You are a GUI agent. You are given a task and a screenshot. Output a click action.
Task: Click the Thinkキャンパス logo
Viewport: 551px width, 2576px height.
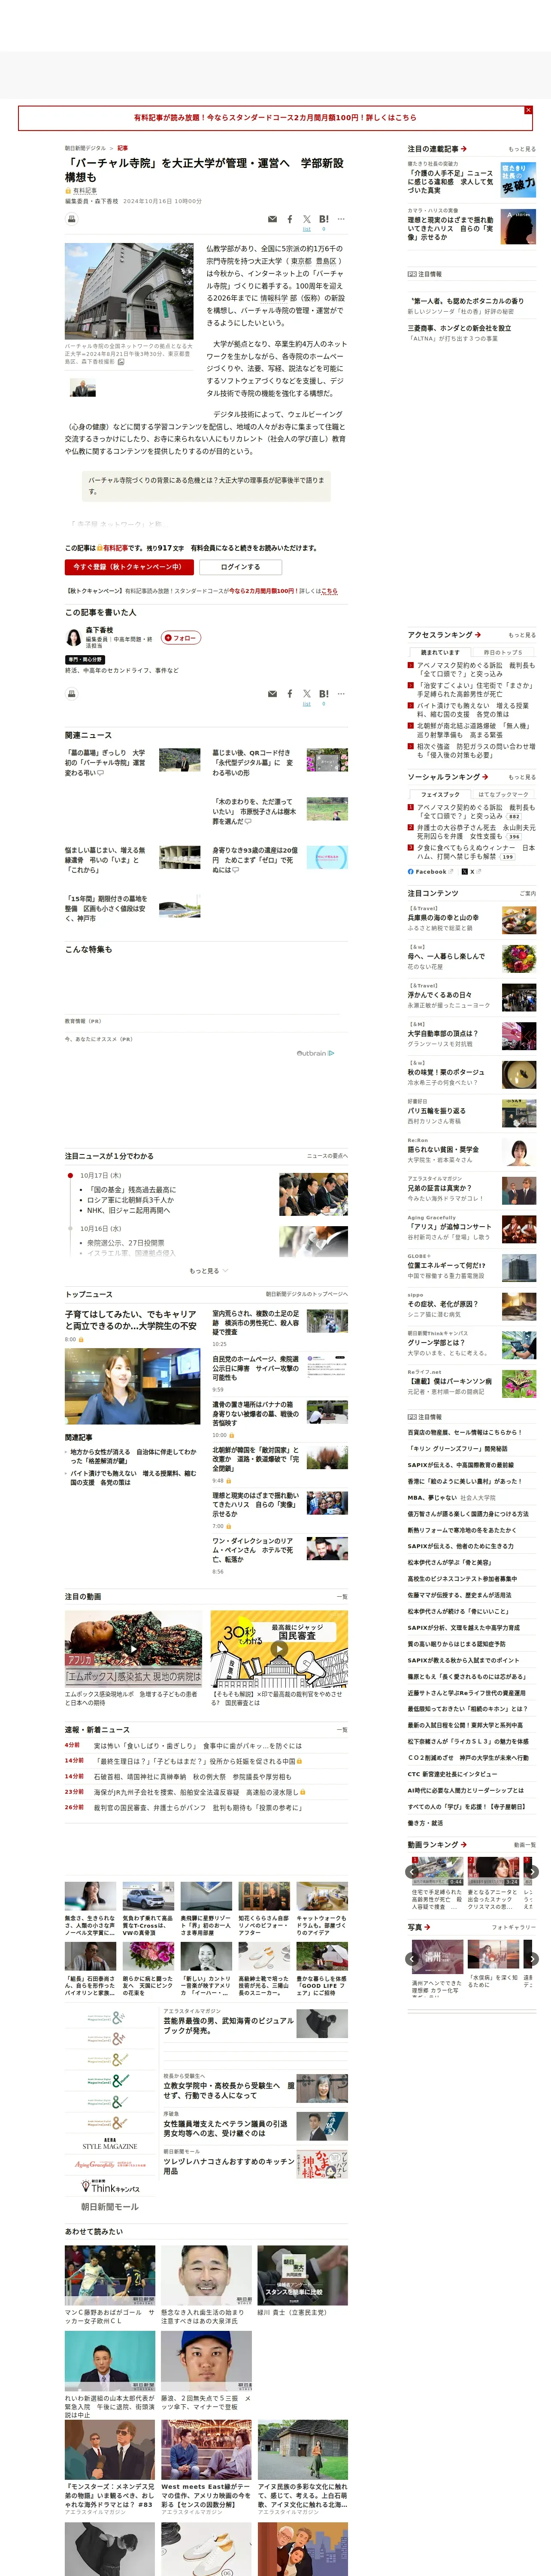pyautogui.click(x=110, y=2187)
